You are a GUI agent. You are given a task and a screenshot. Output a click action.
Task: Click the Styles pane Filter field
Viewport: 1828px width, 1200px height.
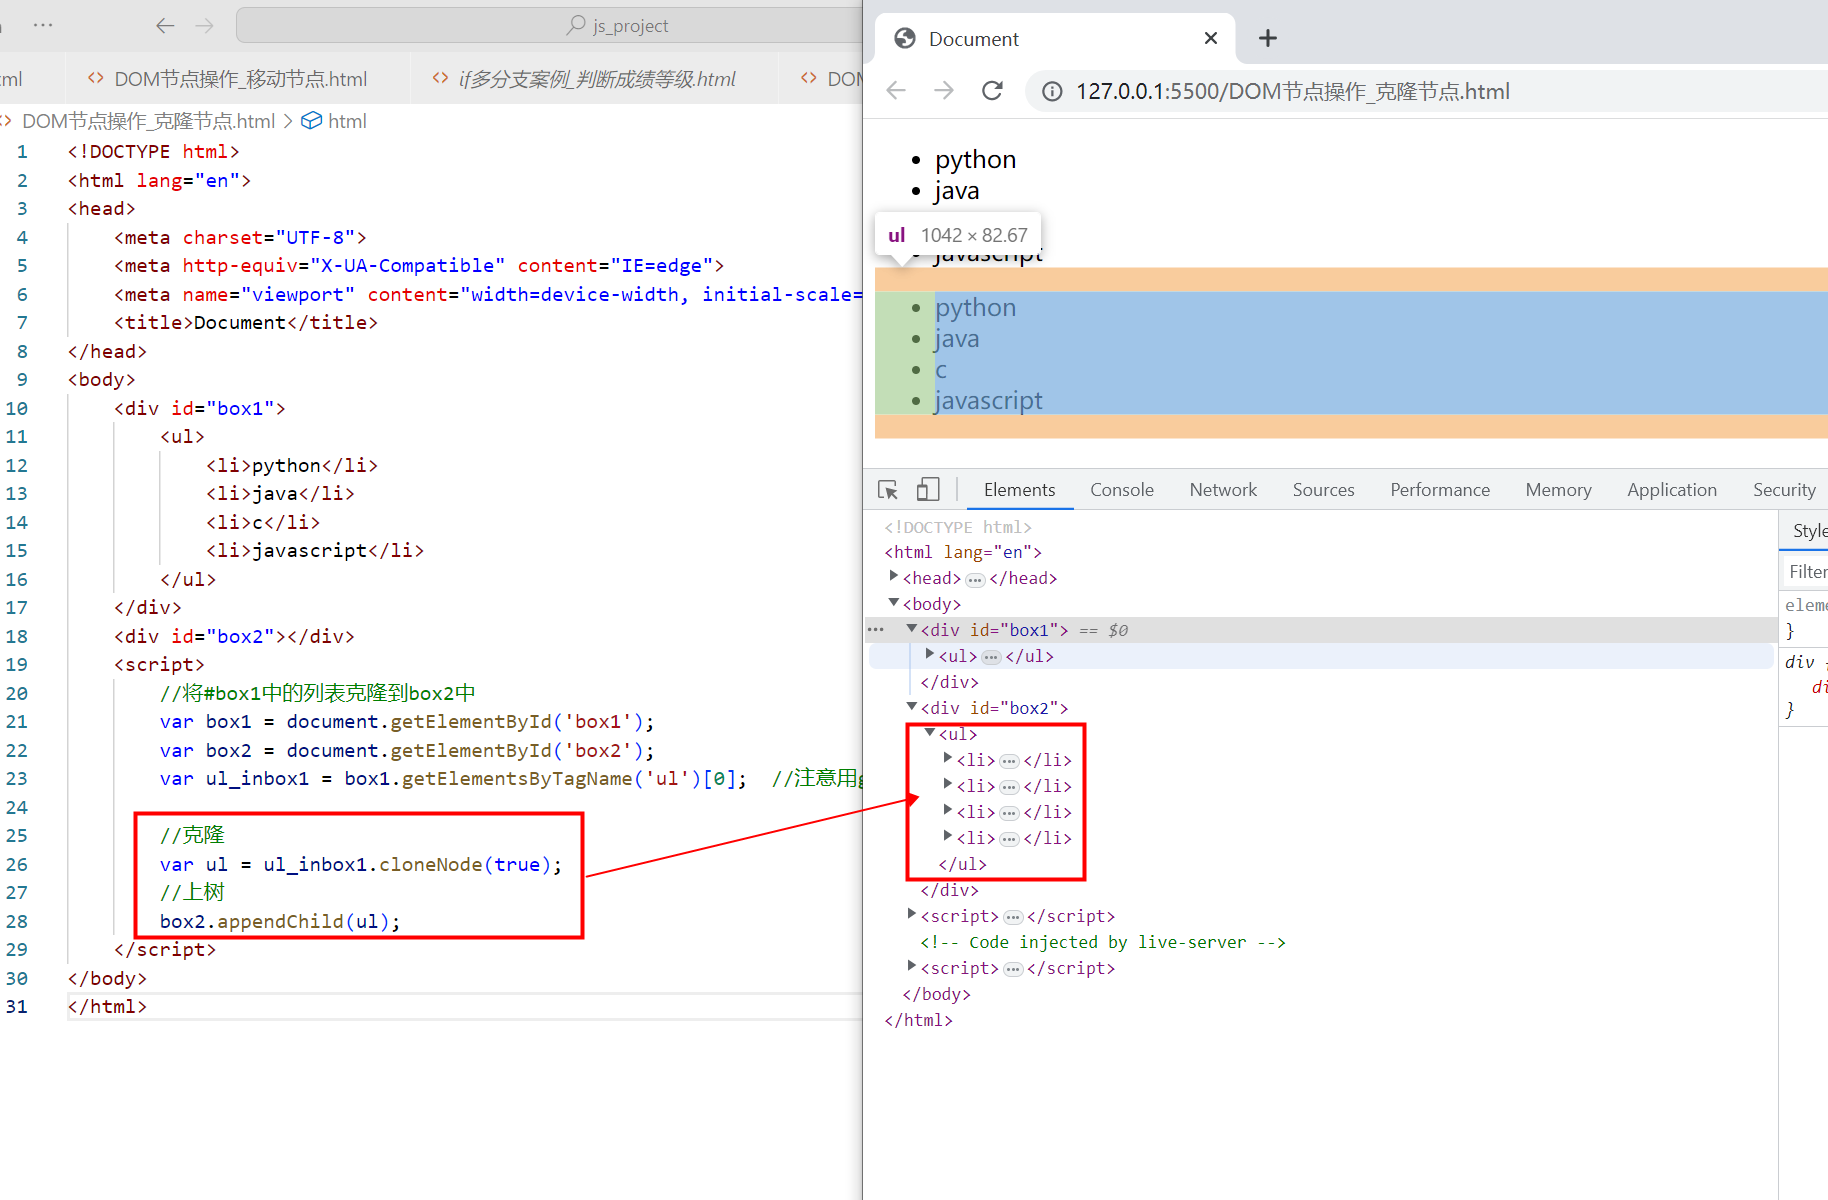(x=1806, y=571)
